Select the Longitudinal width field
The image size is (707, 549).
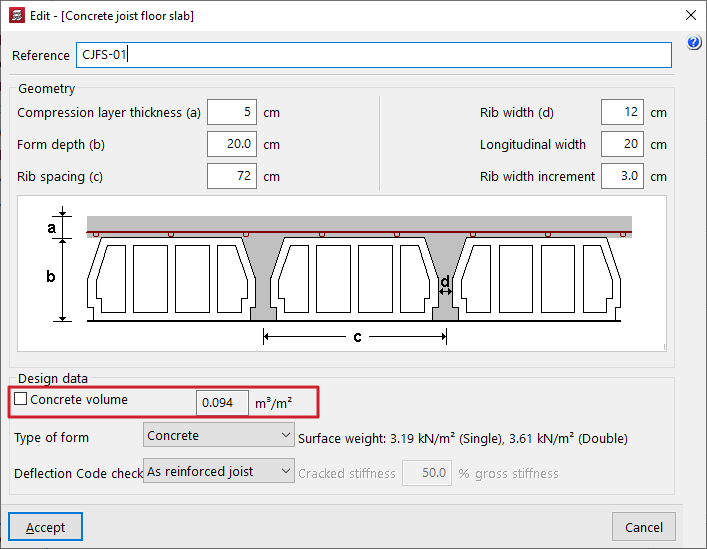coord(622,145)
